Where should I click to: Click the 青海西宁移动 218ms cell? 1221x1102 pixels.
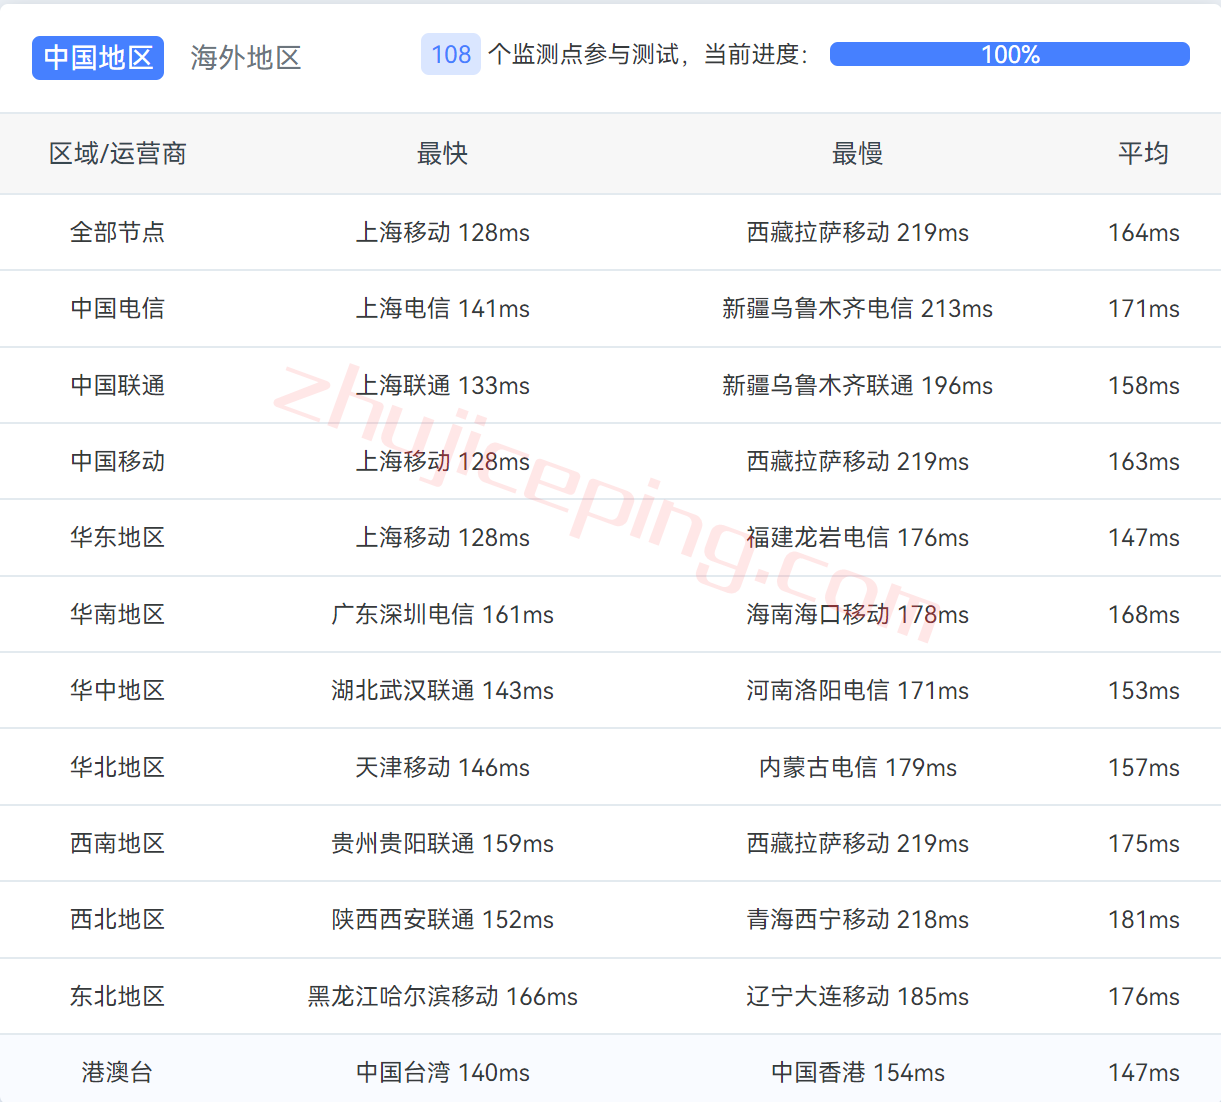click(x=858, y=919)
